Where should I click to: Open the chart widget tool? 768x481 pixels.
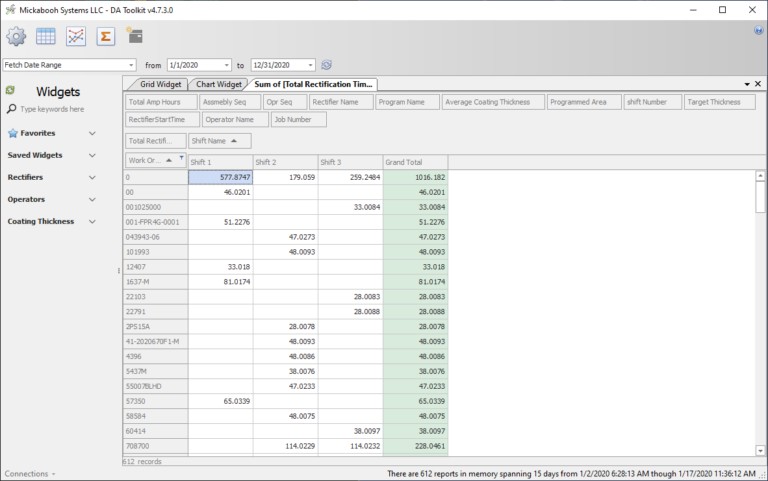click(76, 36)
